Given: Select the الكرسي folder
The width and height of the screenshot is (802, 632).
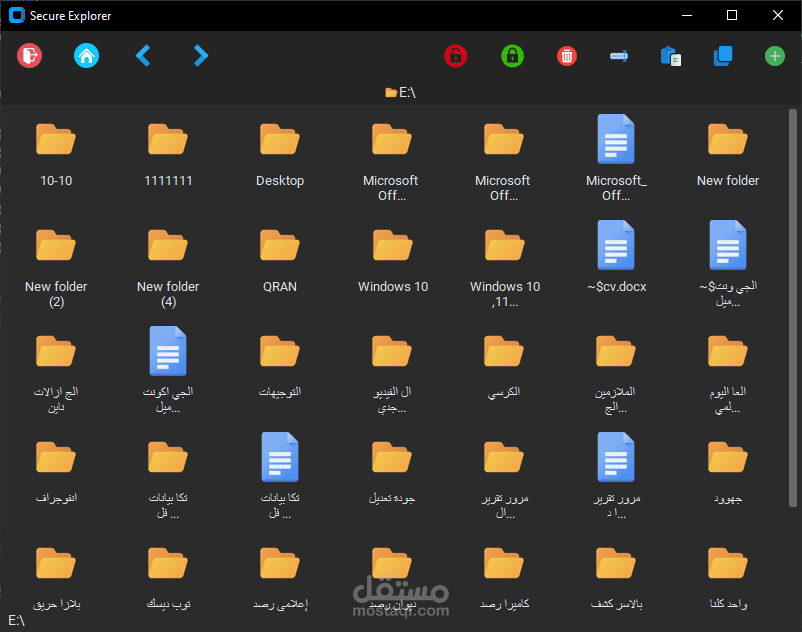Looking at the screenshot, I should click(504, 367).
